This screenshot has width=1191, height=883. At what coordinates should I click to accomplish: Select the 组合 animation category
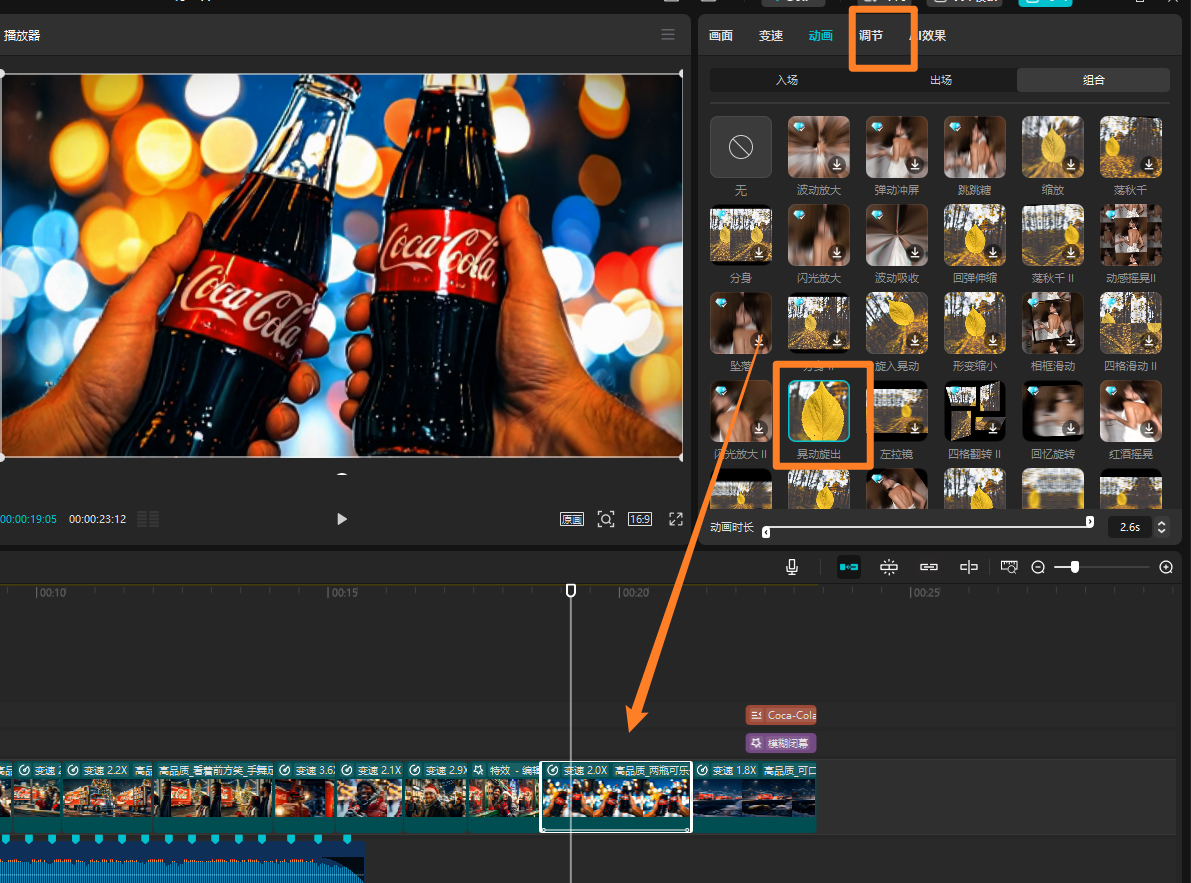[1094, 80]
